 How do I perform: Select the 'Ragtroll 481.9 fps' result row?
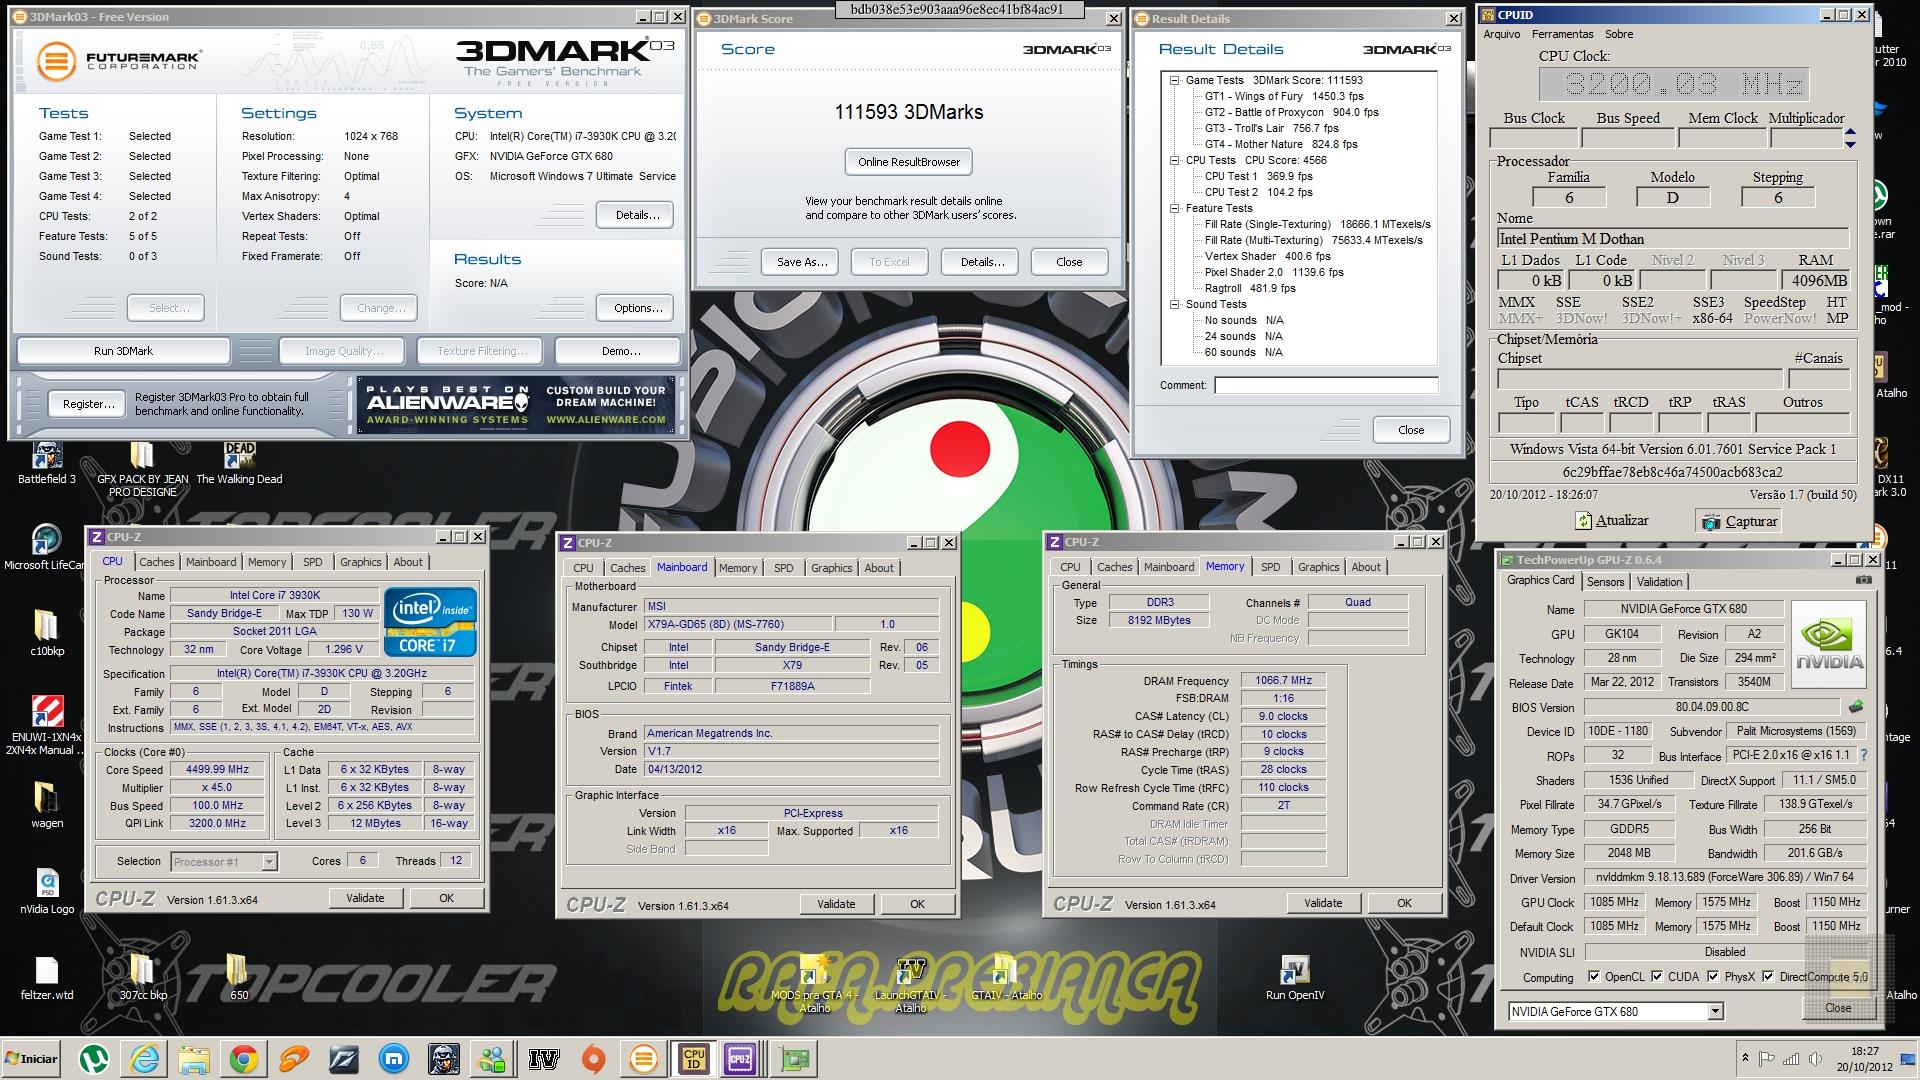tap(1250, 288)
